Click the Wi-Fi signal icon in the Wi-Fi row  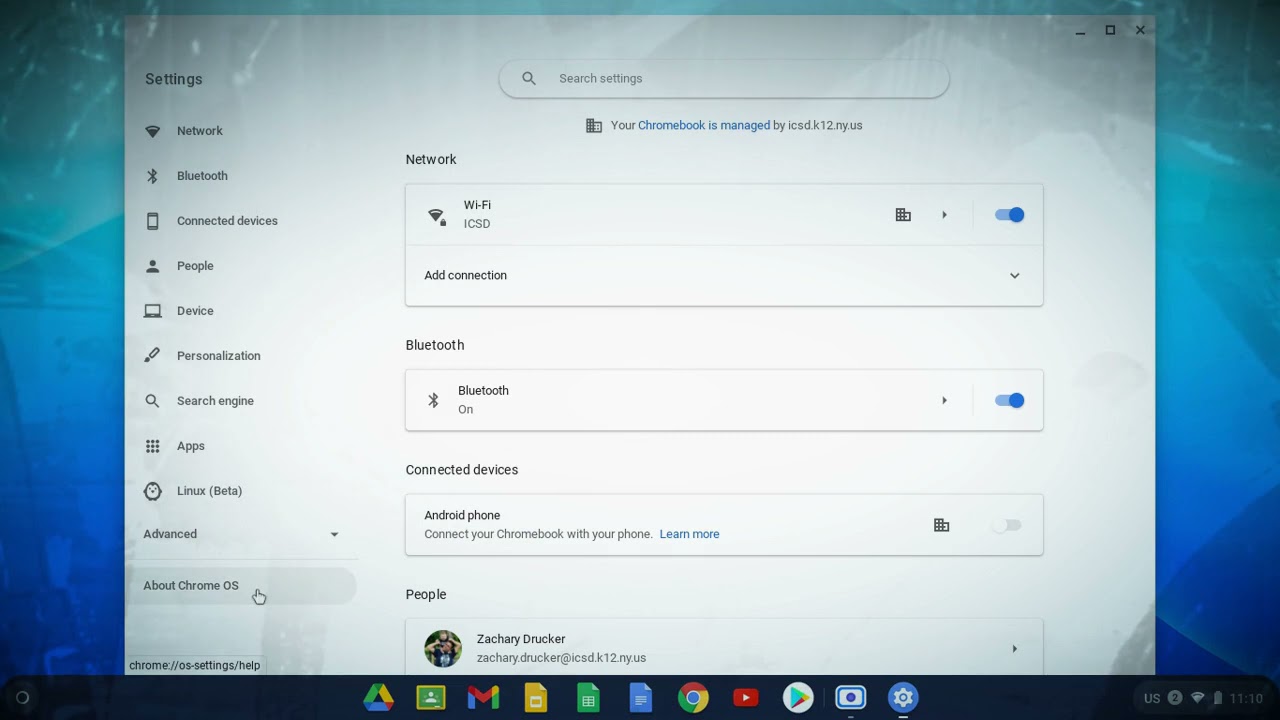[x=437, y=215]
